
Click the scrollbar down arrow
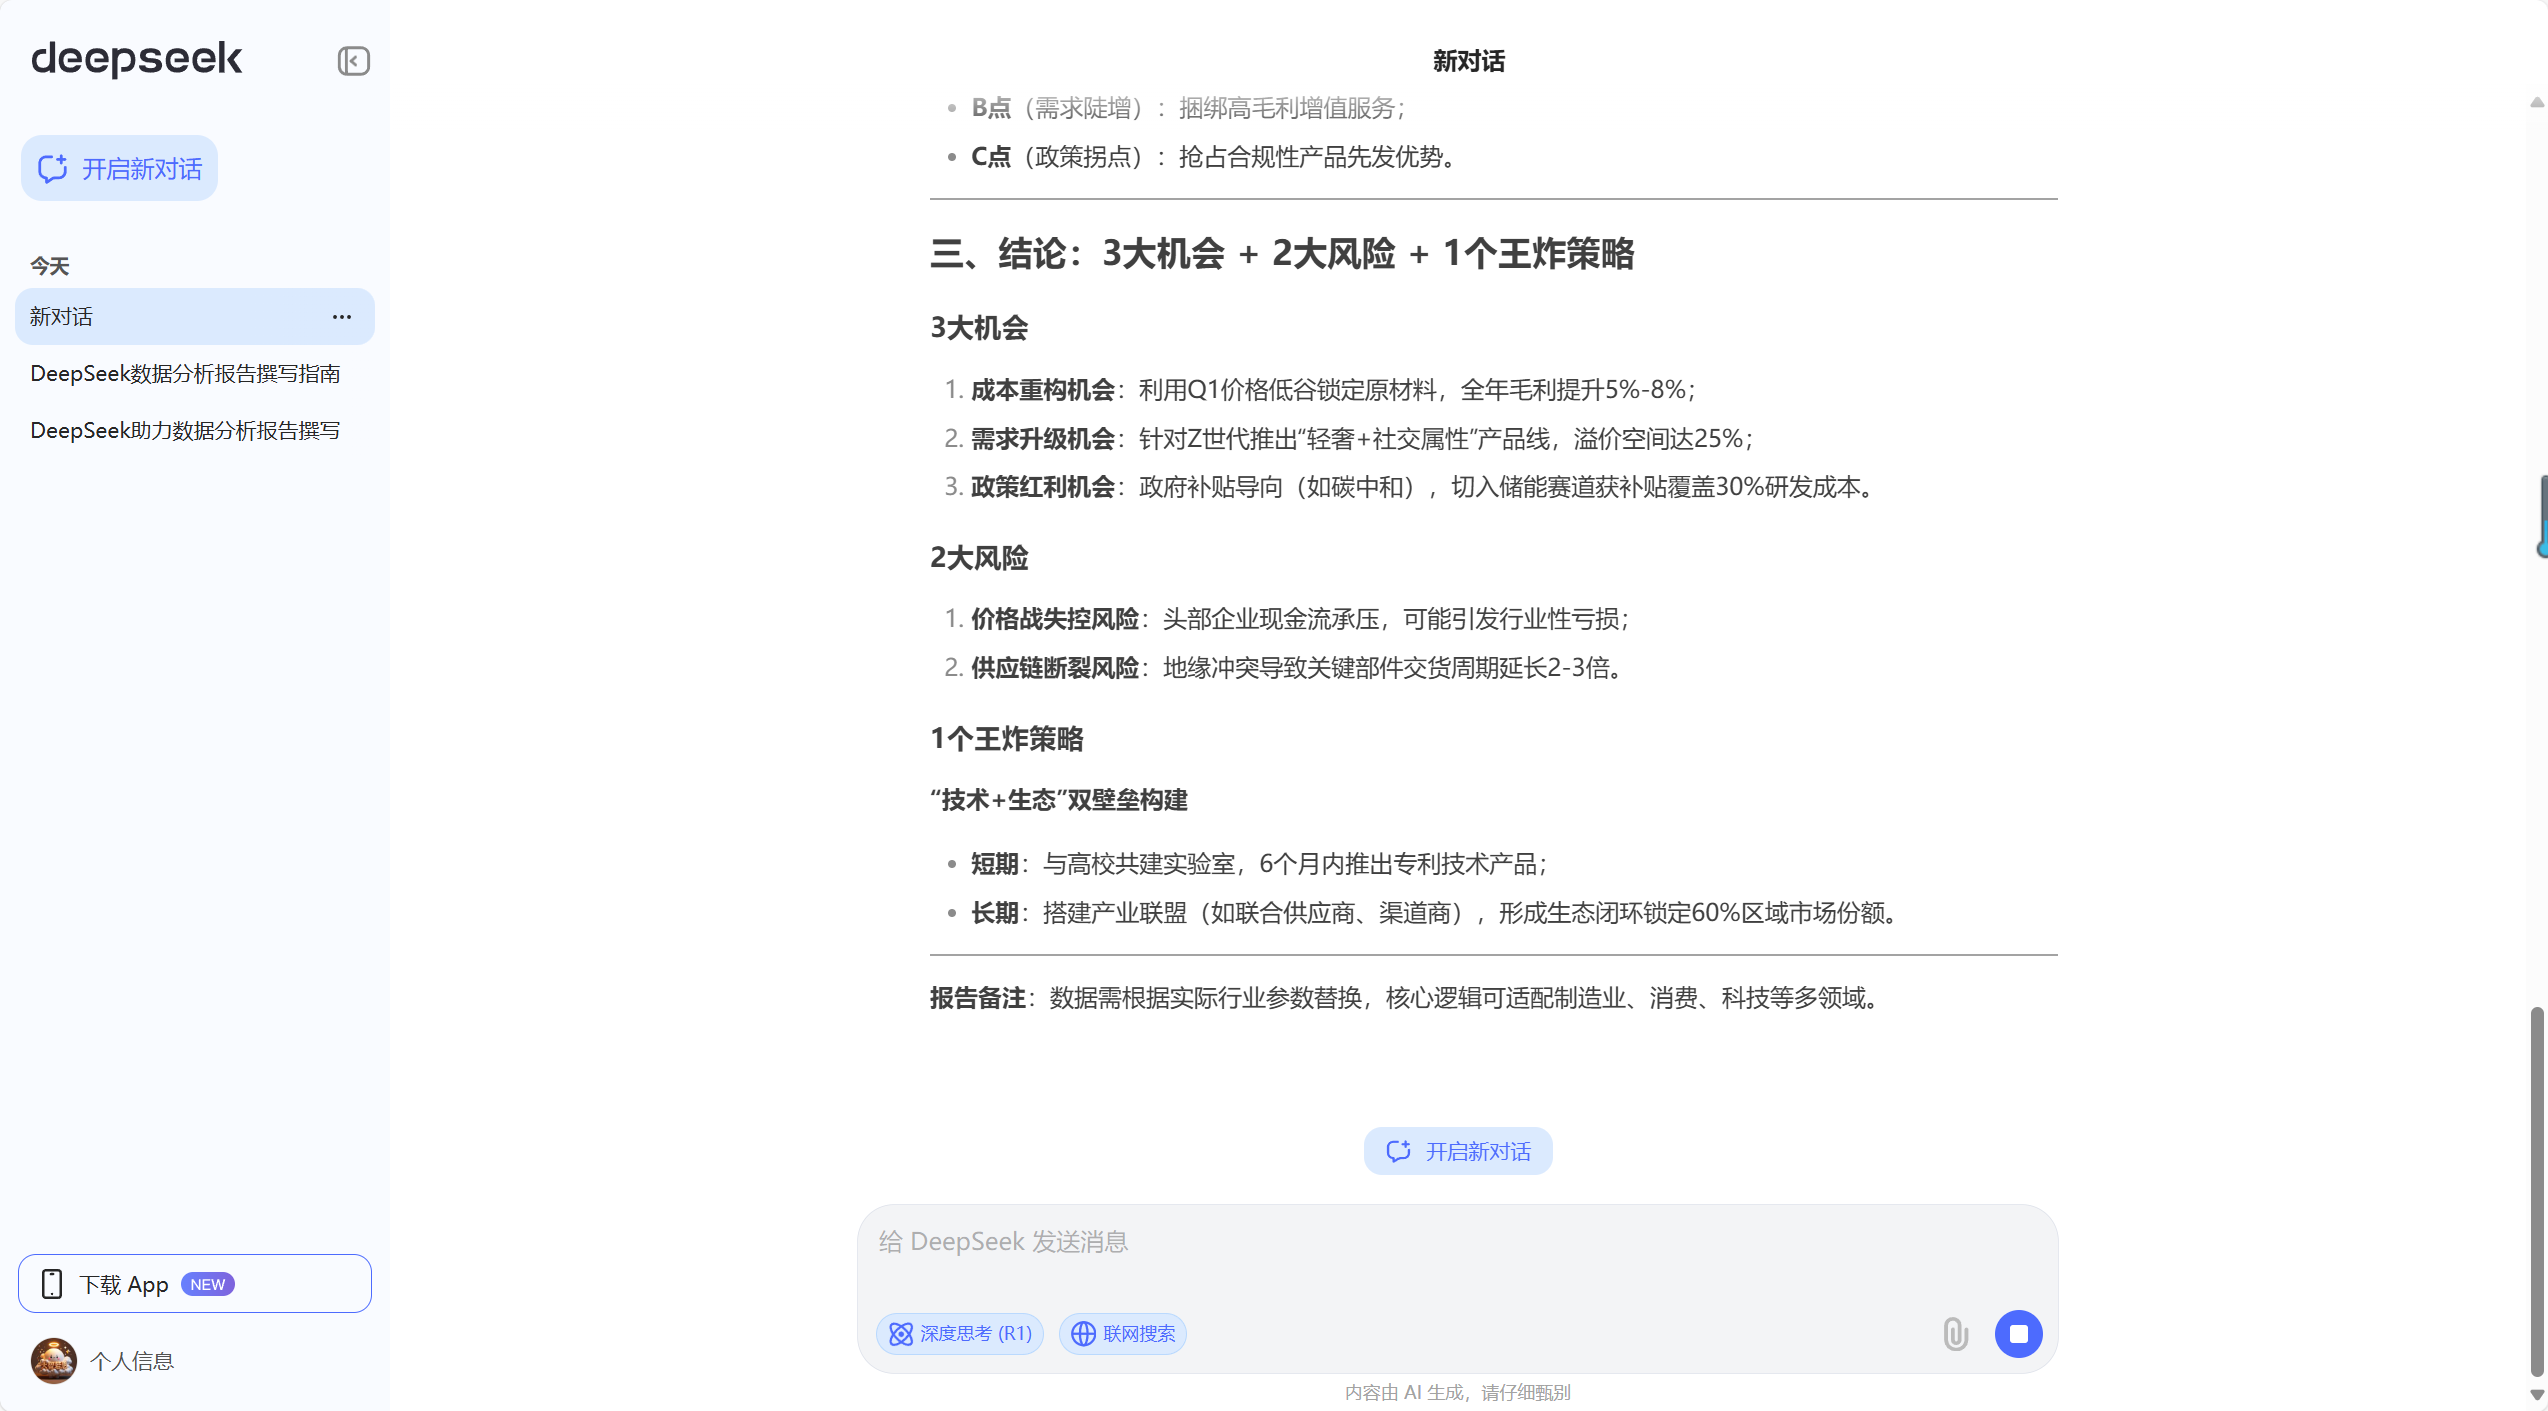(2536, 1394)
